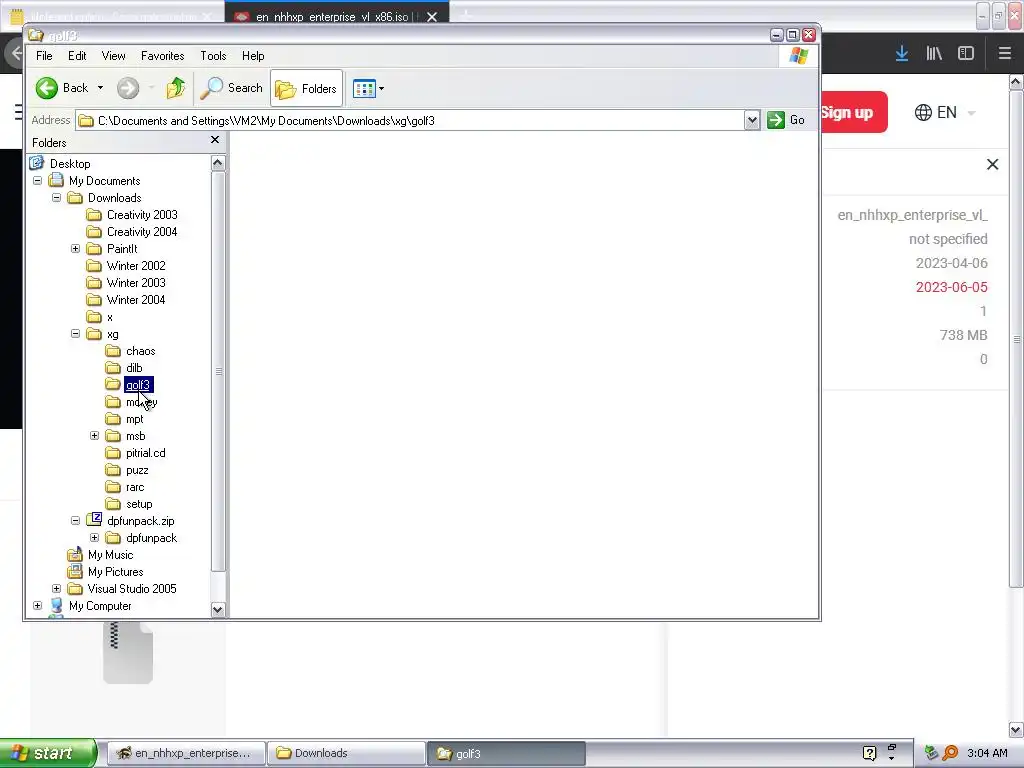
Task: Click folder tree scroll-down arrow
Action: pyautogui.click(x=218, y=609)
